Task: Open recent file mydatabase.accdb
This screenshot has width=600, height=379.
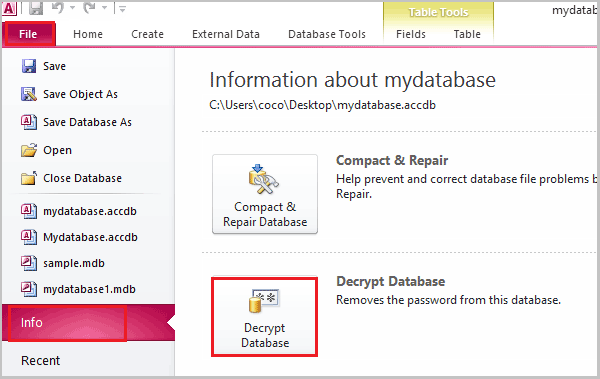Action: [90, 211]
